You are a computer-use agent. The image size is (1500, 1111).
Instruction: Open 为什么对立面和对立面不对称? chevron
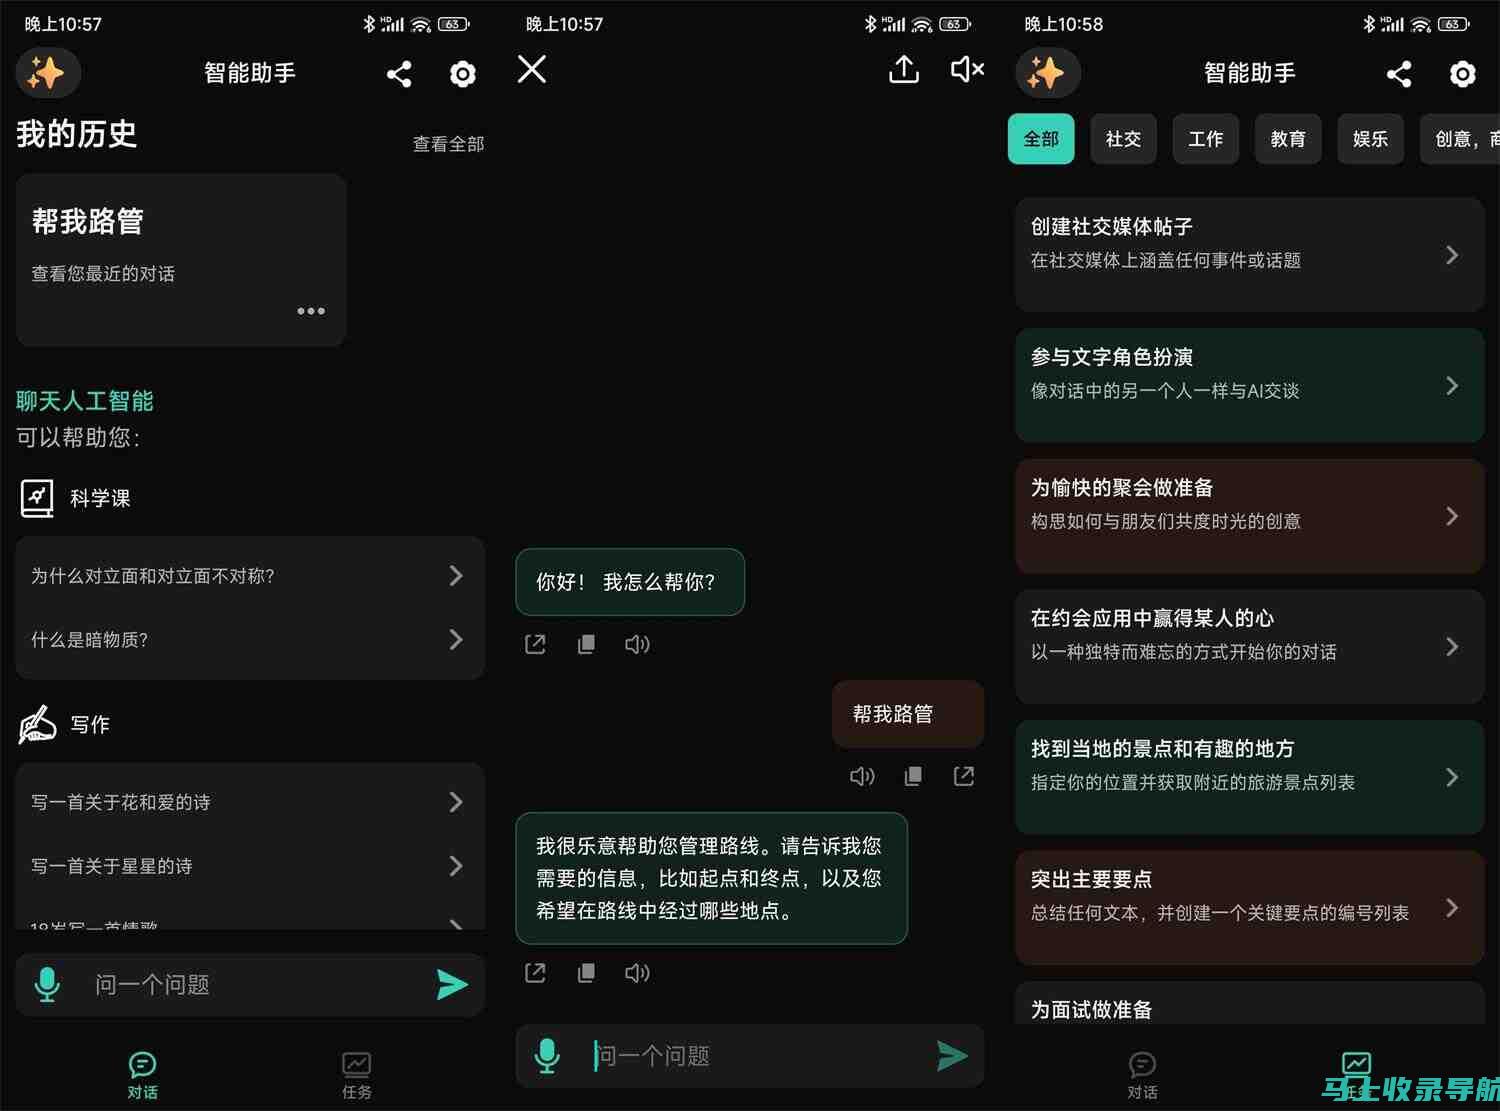point(456,575)
